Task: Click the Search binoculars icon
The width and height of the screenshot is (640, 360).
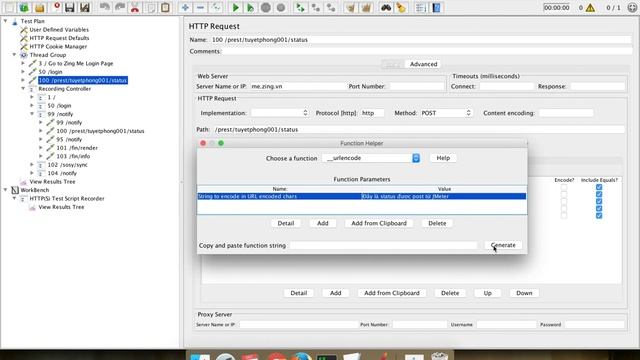Action: tap(386, 7)
